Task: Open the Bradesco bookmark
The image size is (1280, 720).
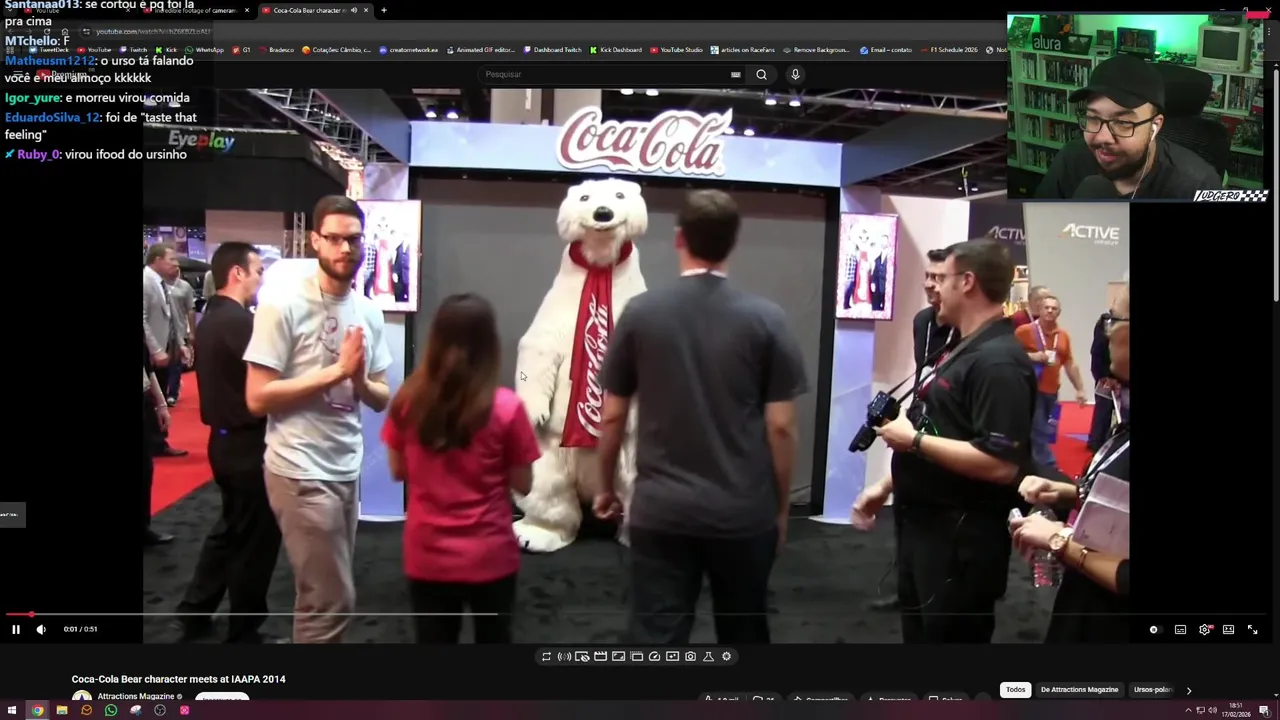Action: [275, 50]
